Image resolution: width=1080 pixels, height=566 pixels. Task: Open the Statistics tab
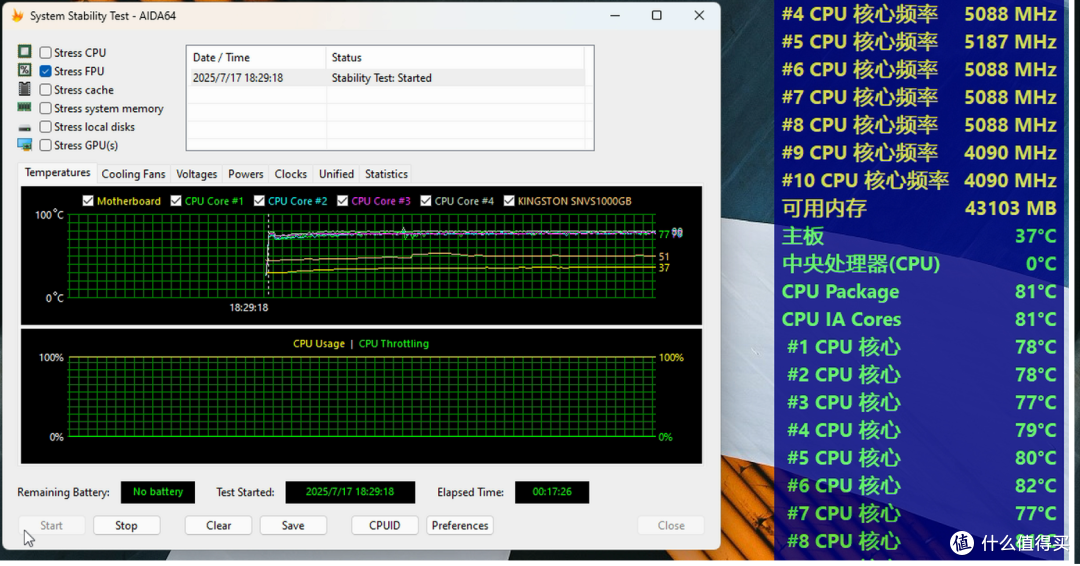(x=386, y=174)
